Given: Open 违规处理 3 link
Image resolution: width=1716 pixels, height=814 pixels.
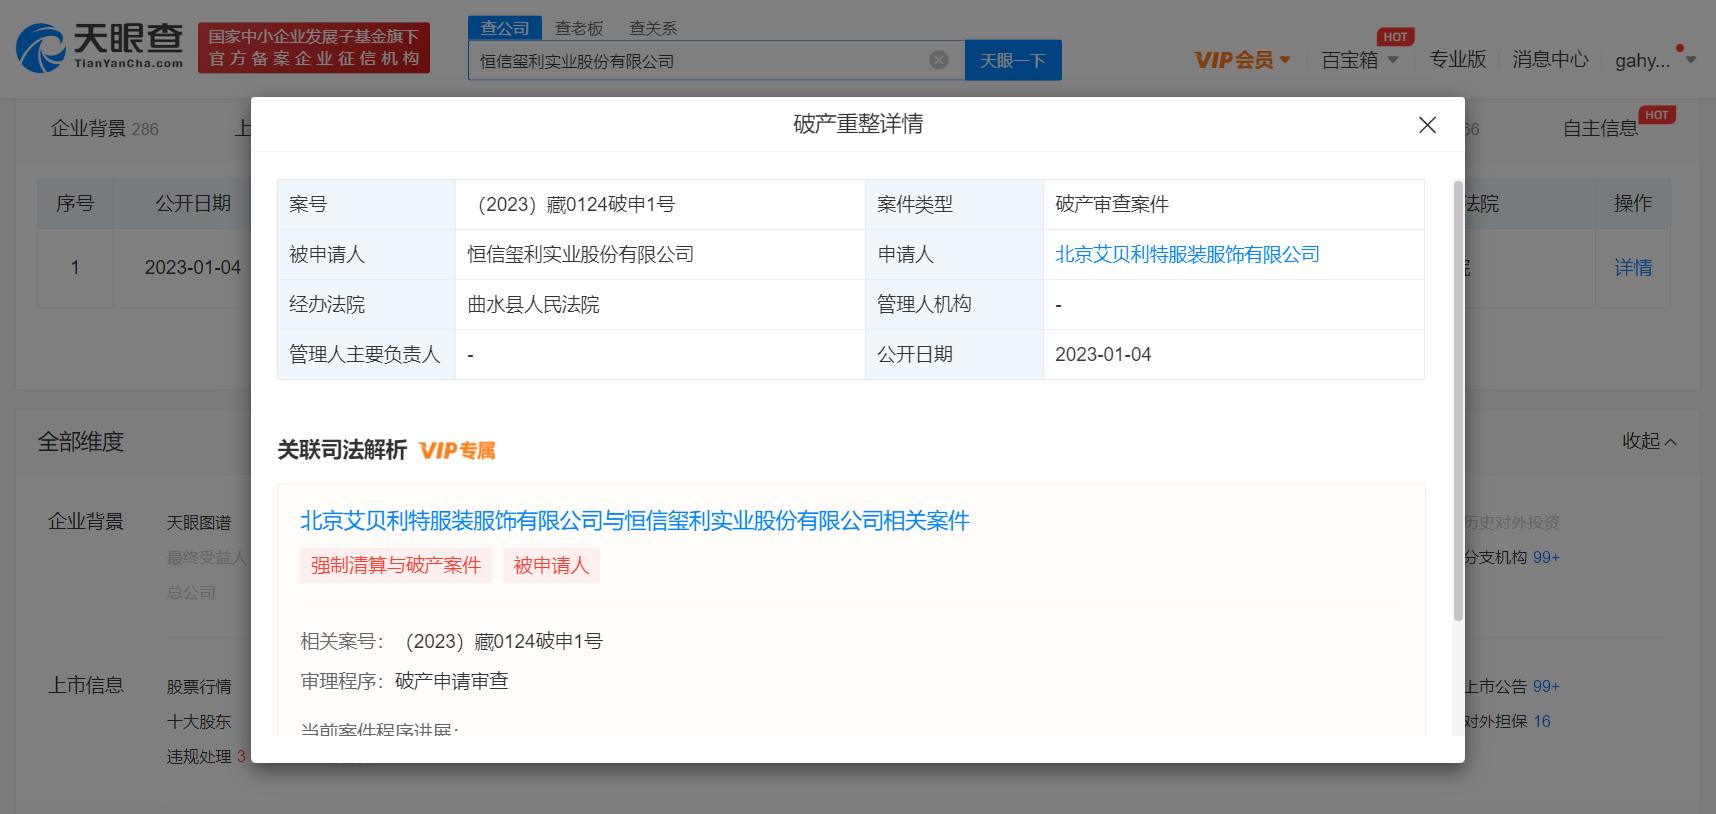Looking at the screenshot, I should (206, 756).
